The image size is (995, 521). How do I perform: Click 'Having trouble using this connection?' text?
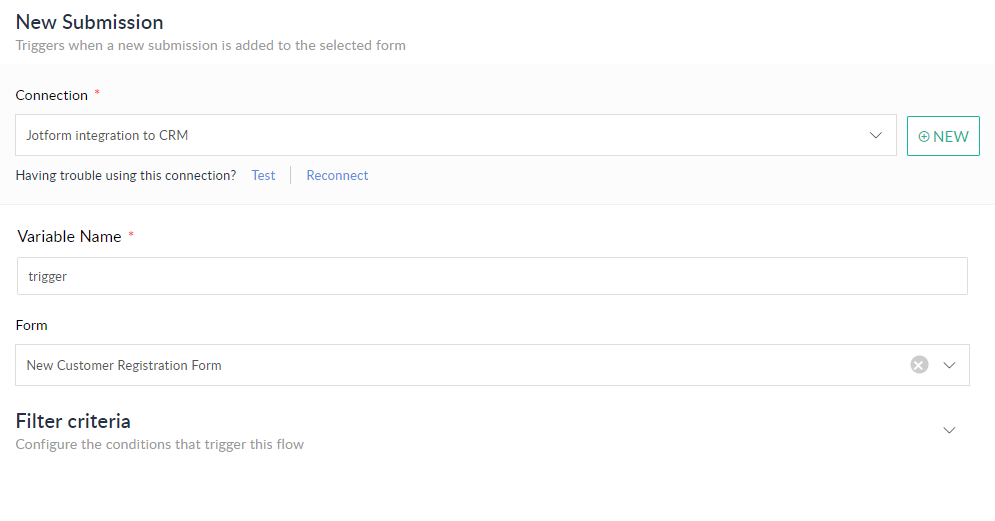tap(126, 175)
